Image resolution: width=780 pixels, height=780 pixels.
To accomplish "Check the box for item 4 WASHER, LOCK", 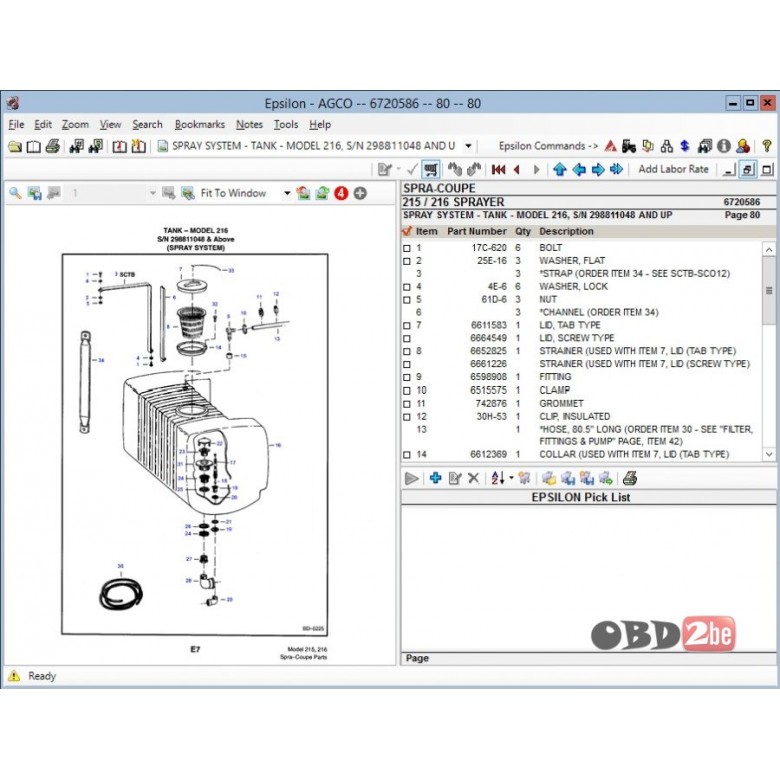I will pos(407,287).
